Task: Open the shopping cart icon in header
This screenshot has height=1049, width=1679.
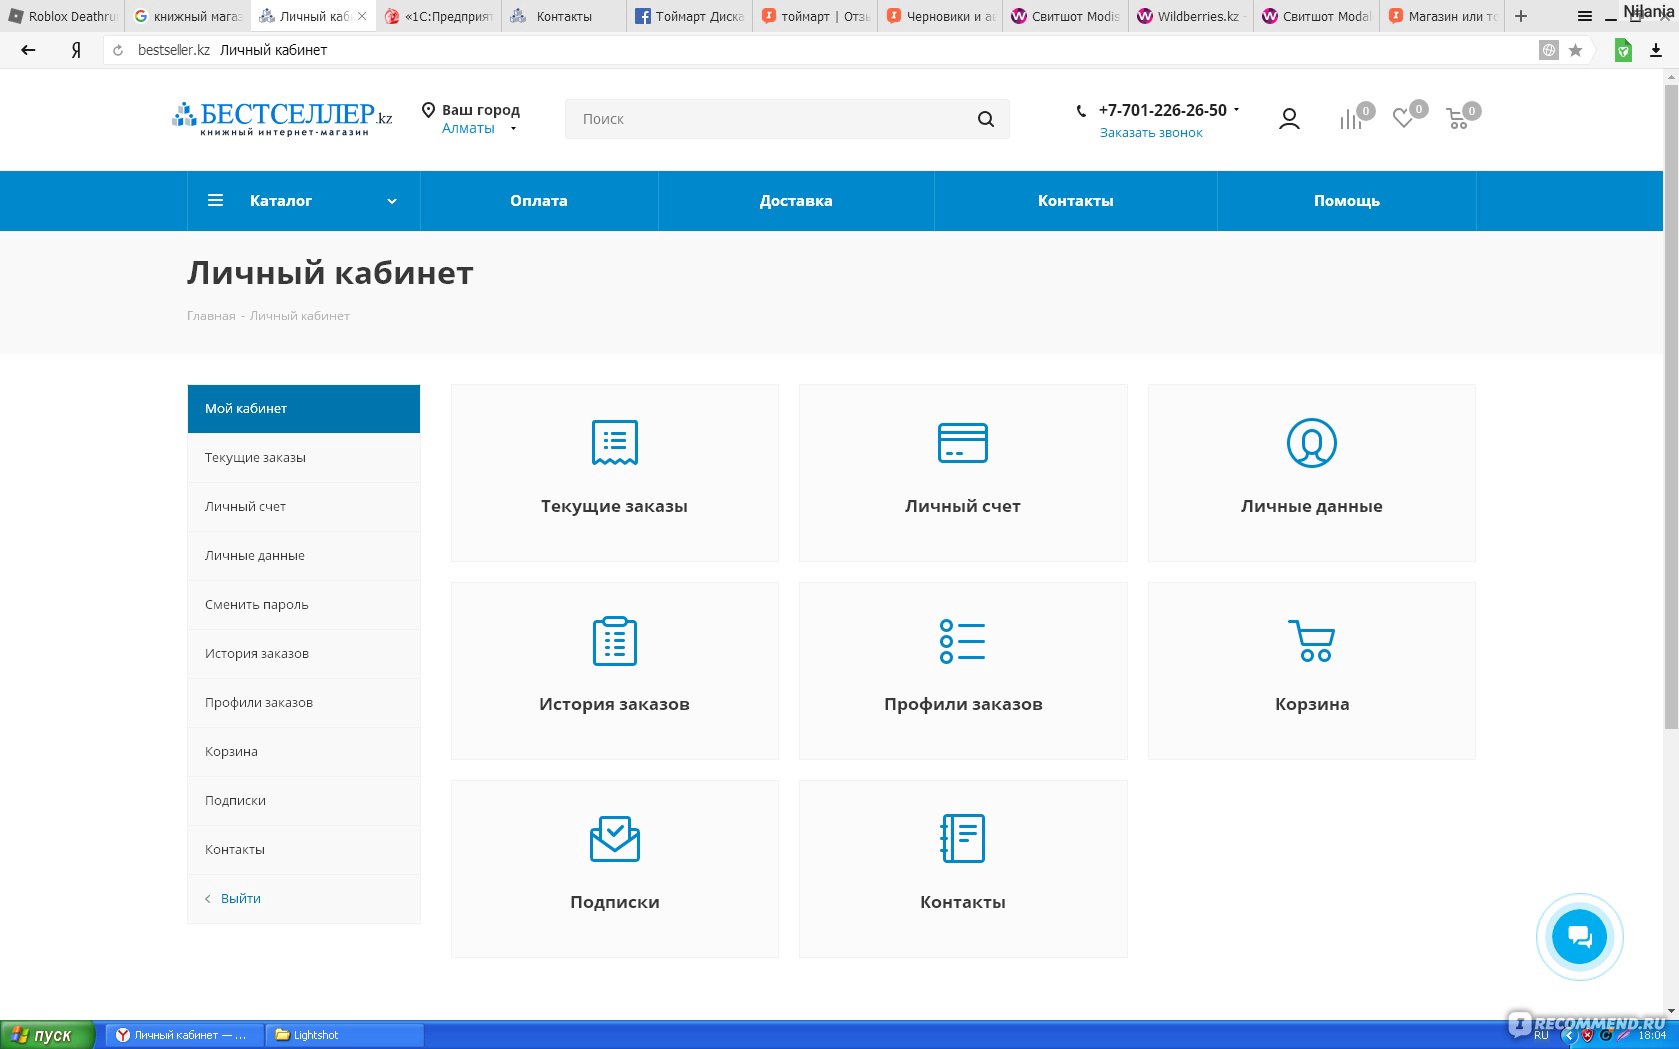Action: 1457,119
